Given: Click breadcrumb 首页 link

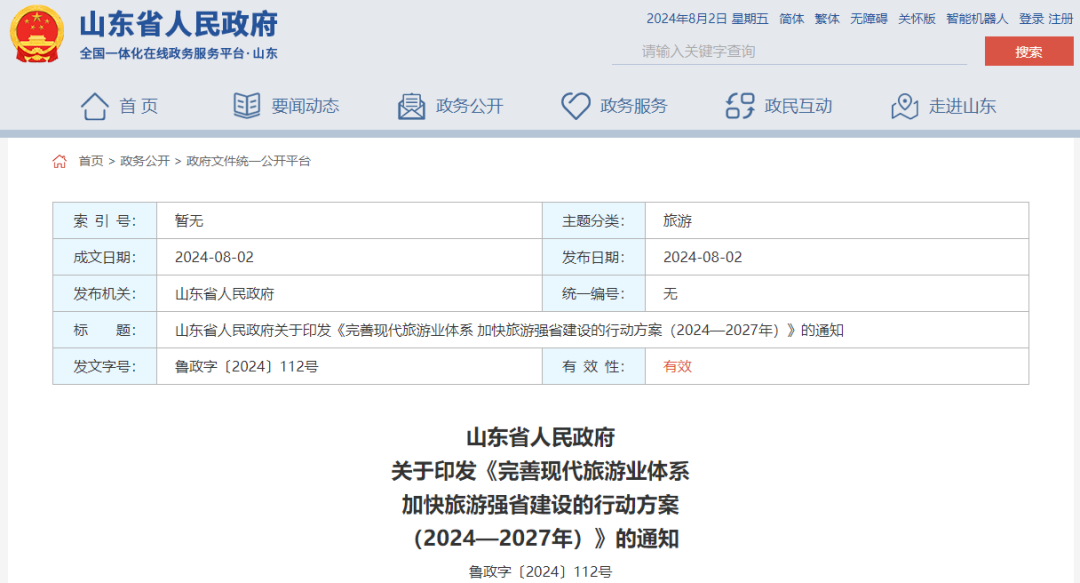Looking at the screenshot, I should coord(91,161).
